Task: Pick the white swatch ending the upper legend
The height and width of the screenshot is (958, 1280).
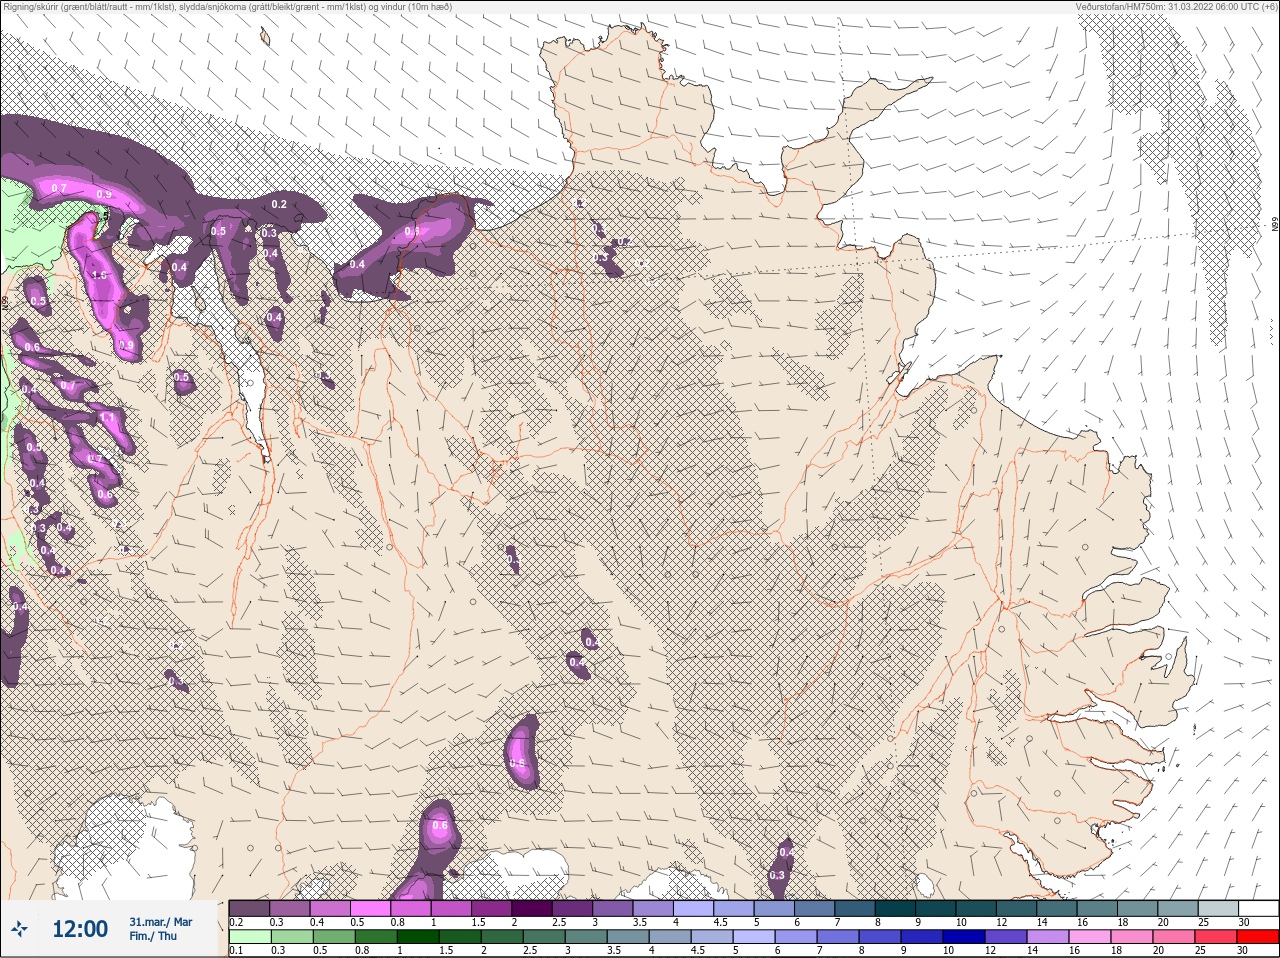Action: pos(1258,908)
